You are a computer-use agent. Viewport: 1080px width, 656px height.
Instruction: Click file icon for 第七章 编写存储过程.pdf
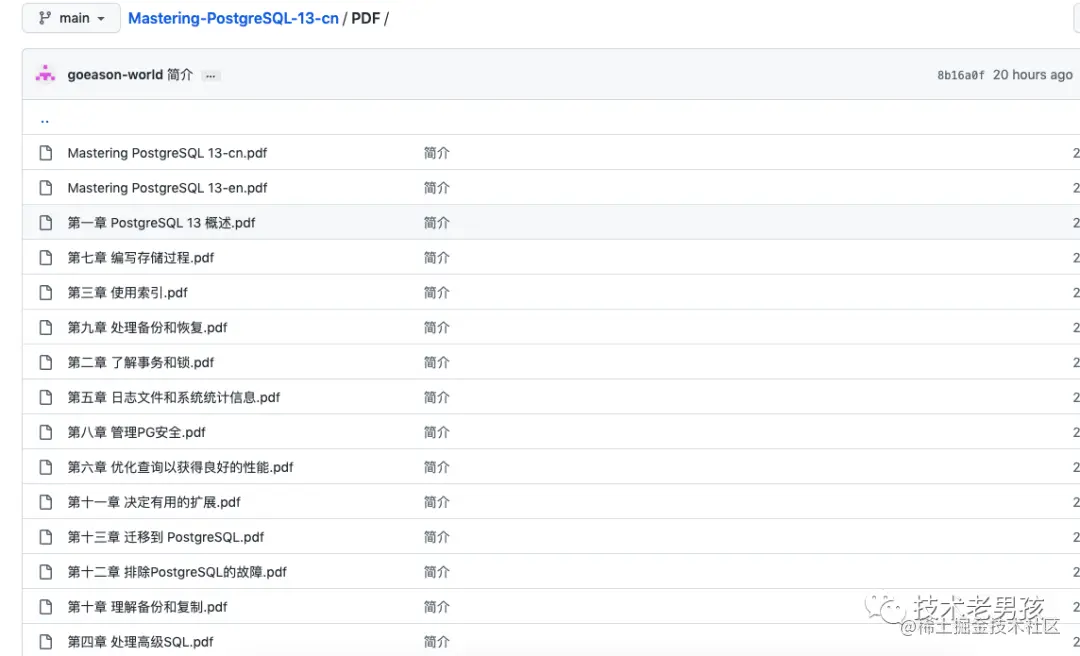[45, 257]
